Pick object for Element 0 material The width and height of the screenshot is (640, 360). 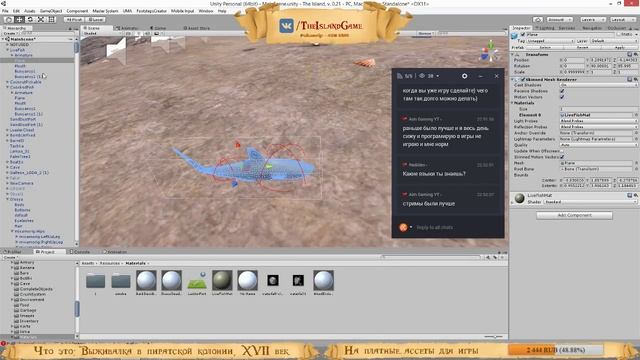[x=636, y=115]
